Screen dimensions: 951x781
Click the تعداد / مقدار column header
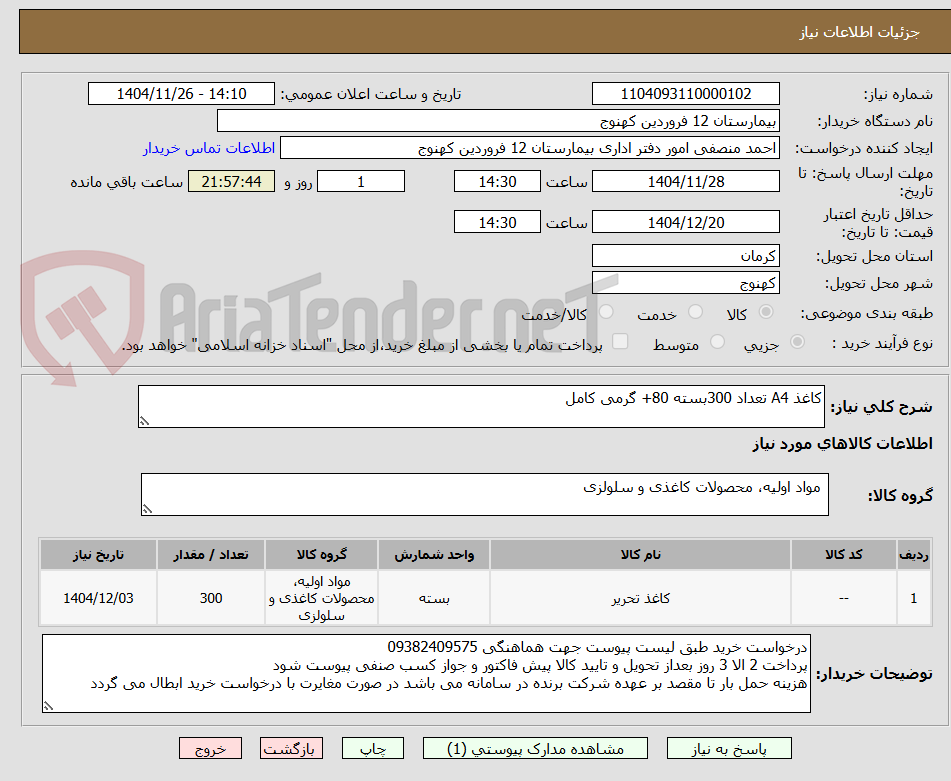pyautogui.click(x=211, y=554)
